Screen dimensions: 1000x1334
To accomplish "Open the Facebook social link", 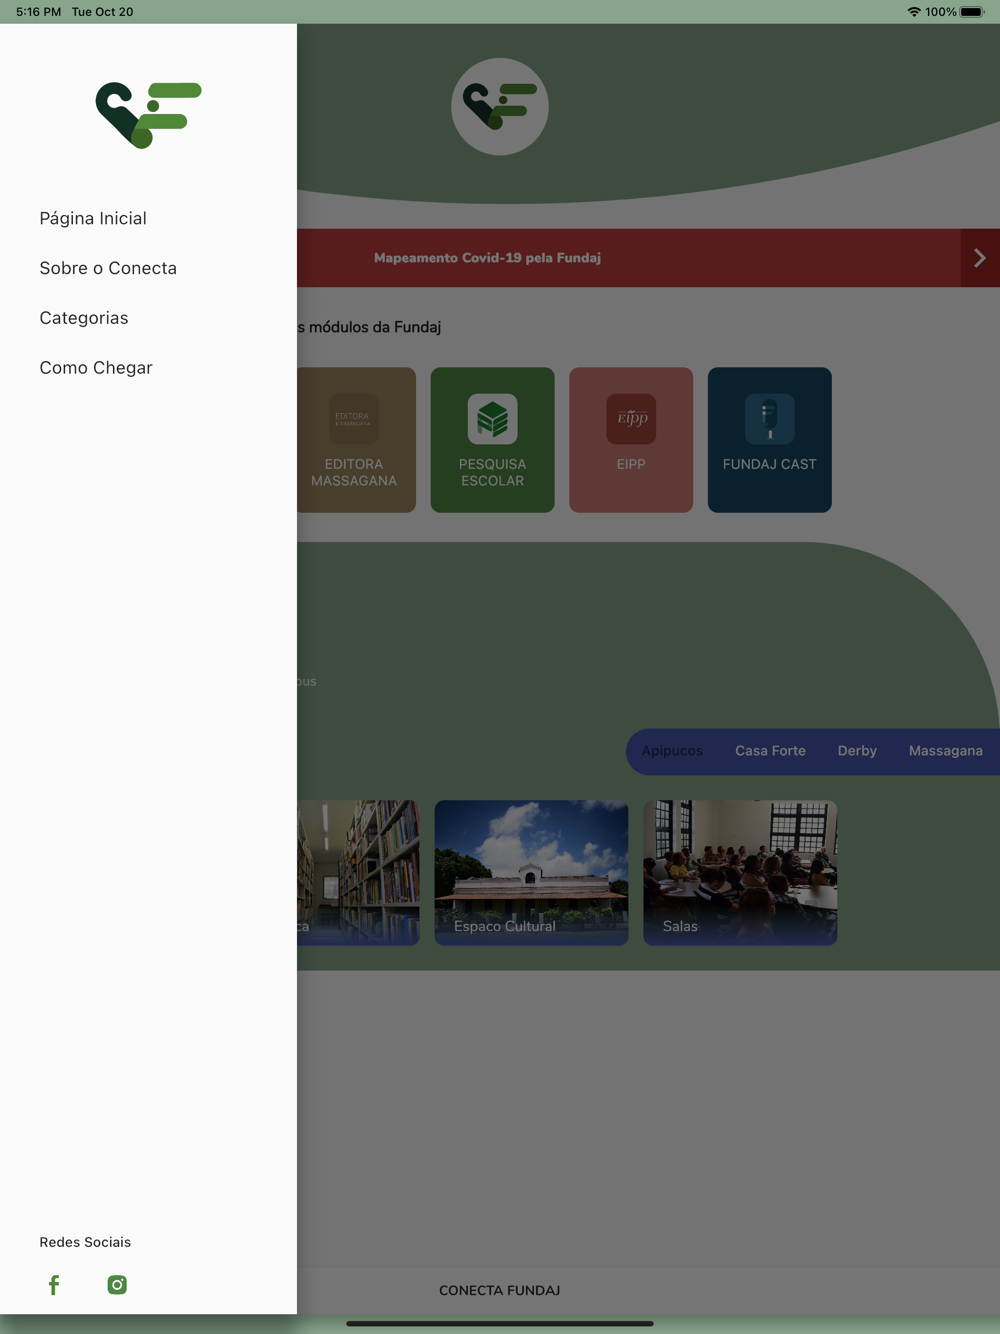I will click(54, 1285).
